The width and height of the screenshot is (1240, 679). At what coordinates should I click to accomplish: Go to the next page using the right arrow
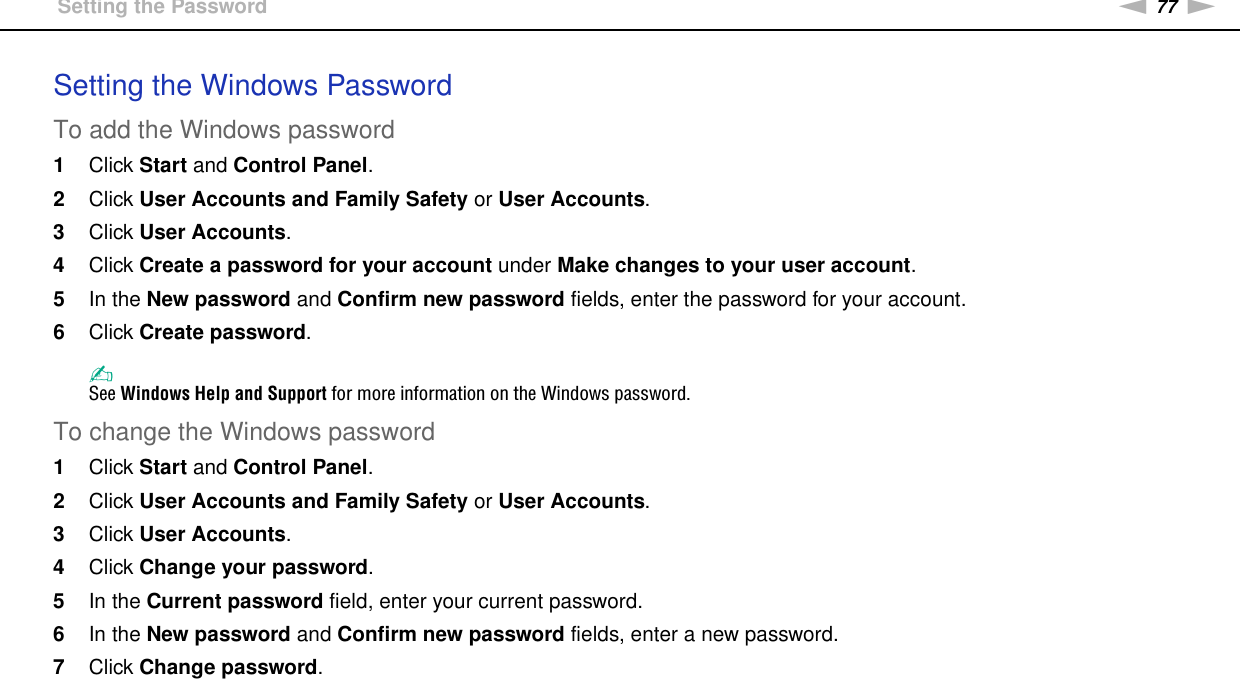click(1201, 7)
